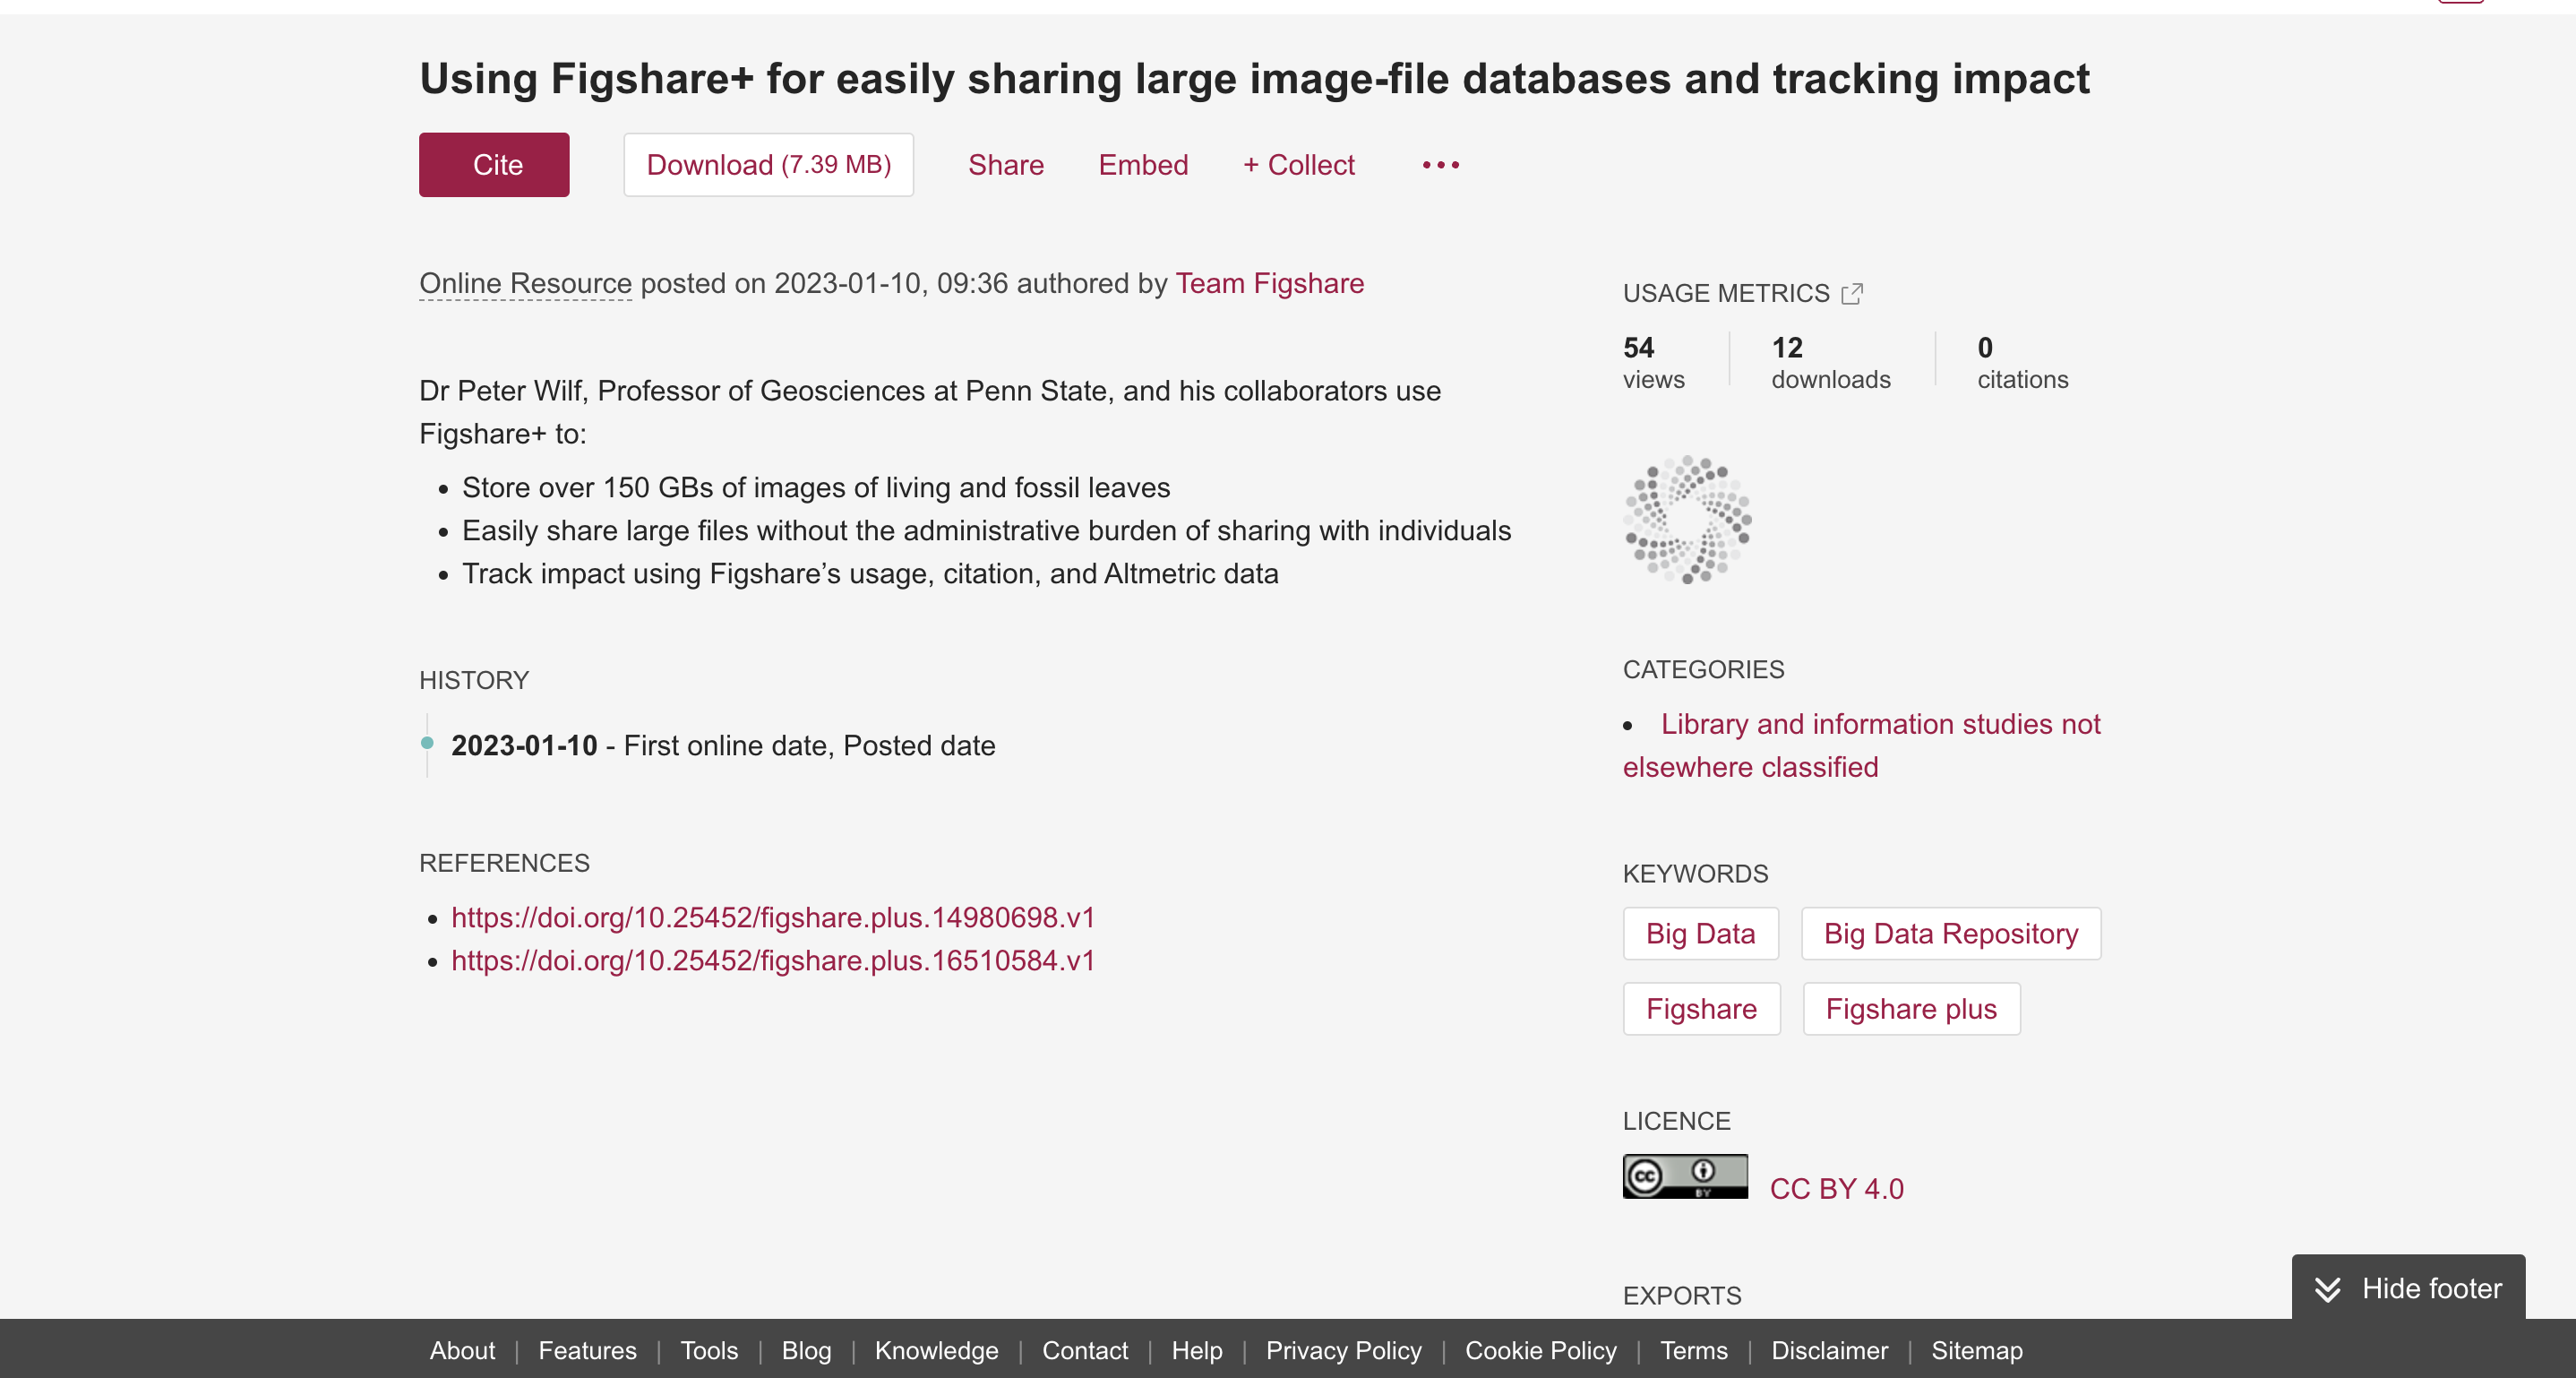Viewport: 2576px width, 1378px height.
Task: Open the three-dots more options menu
Action: tap(1440, 165)
